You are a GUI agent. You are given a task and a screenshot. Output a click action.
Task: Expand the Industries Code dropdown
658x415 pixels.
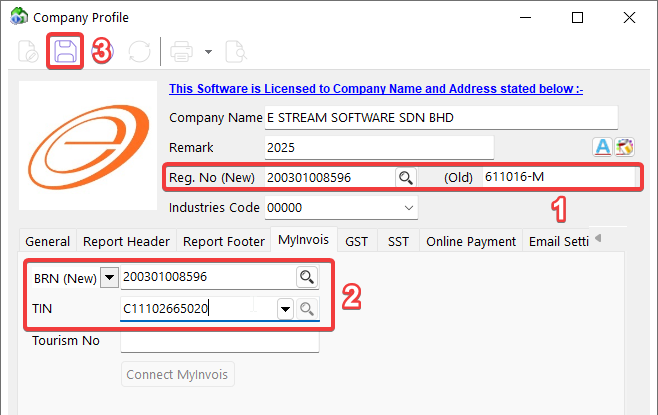[x=408, y=208]
